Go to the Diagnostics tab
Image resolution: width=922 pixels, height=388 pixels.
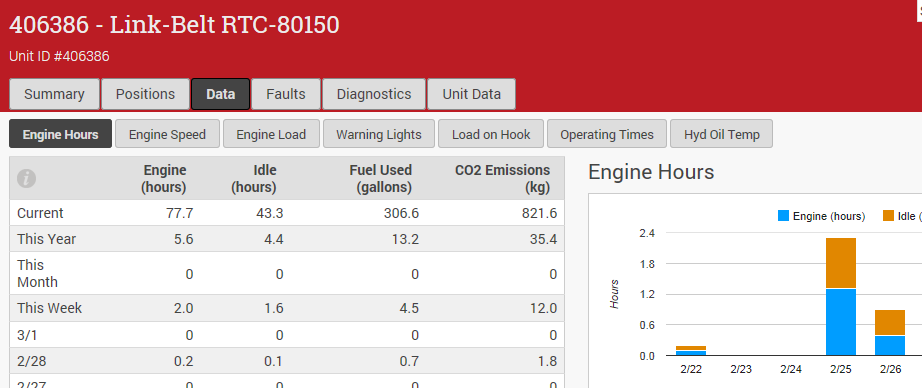tap(374, 94)
